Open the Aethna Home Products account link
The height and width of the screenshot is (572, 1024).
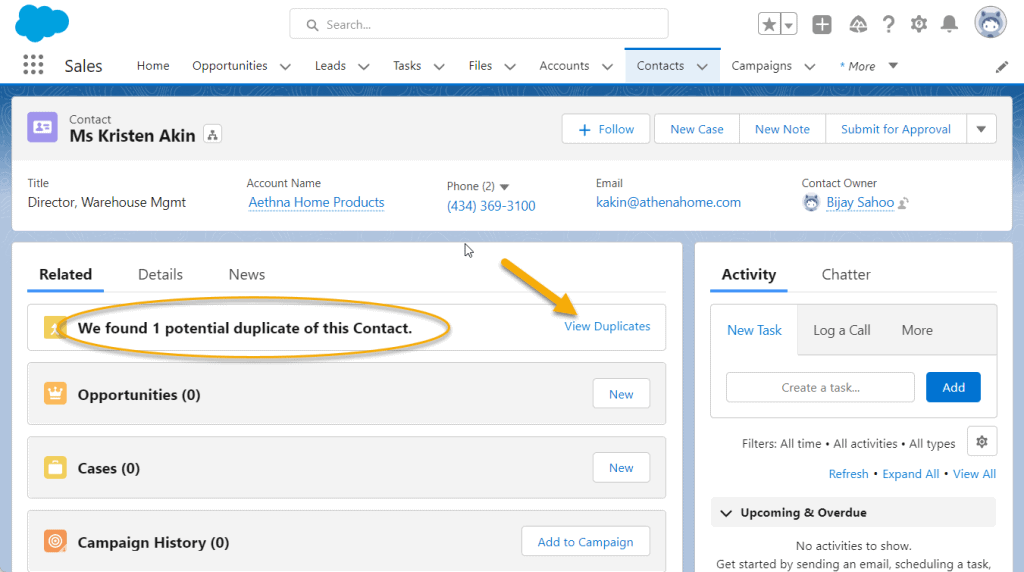pos(316,202)
